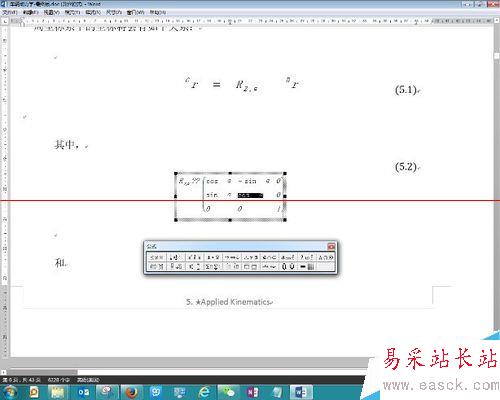The width and height of the screenshot is (500, 400).
Task: Open the View menu (视图)
Action: point(51,12)
